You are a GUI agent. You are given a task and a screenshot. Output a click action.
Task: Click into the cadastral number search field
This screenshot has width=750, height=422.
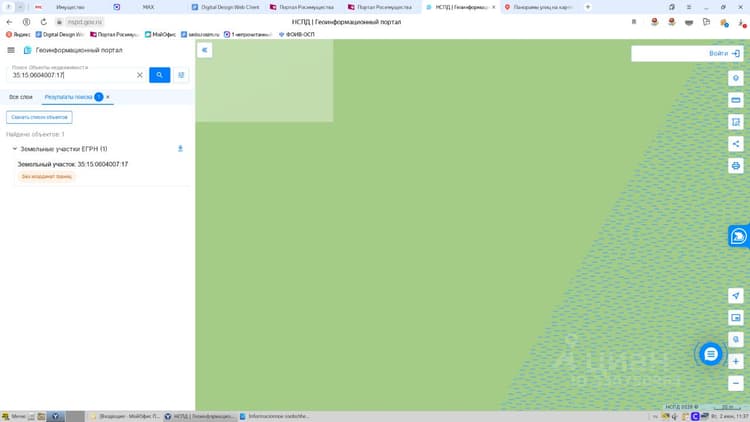72,75
